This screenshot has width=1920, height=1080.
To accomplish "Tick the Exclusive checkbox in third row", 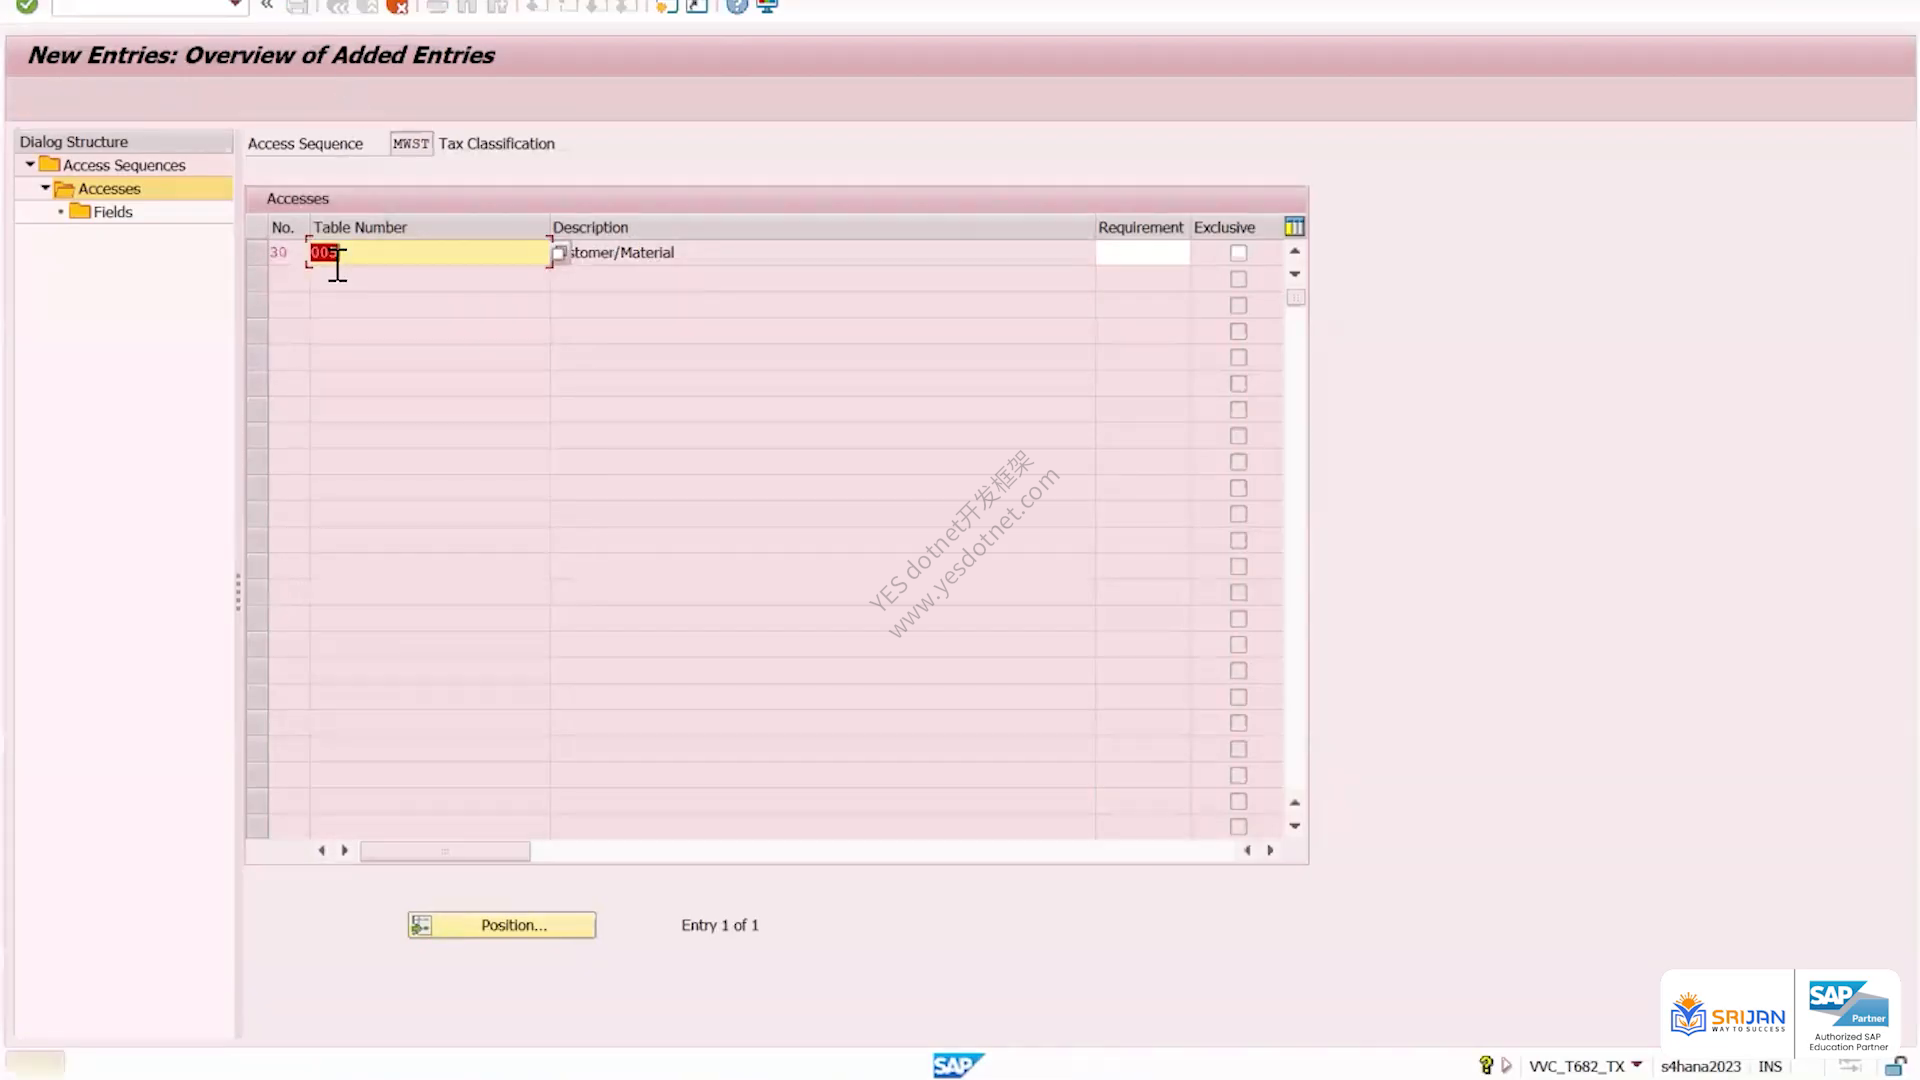I will (x=1238, y=305).
